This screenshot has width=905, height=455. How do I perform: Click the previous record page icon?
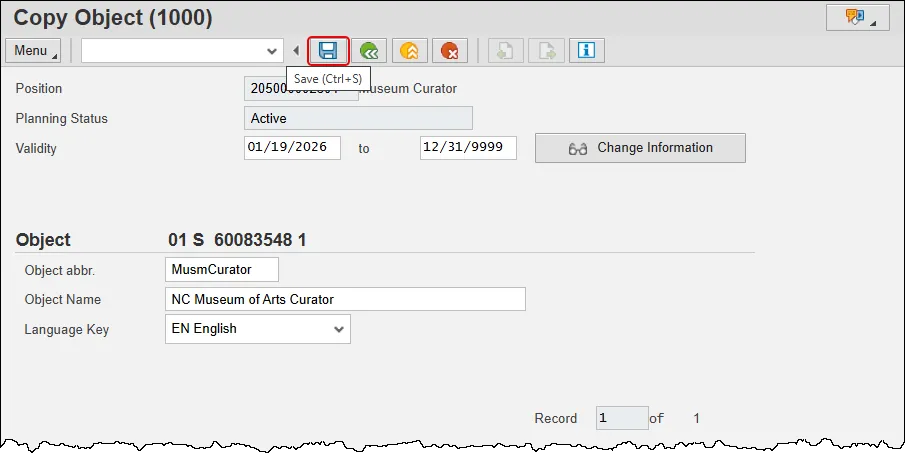pos(506,51)
